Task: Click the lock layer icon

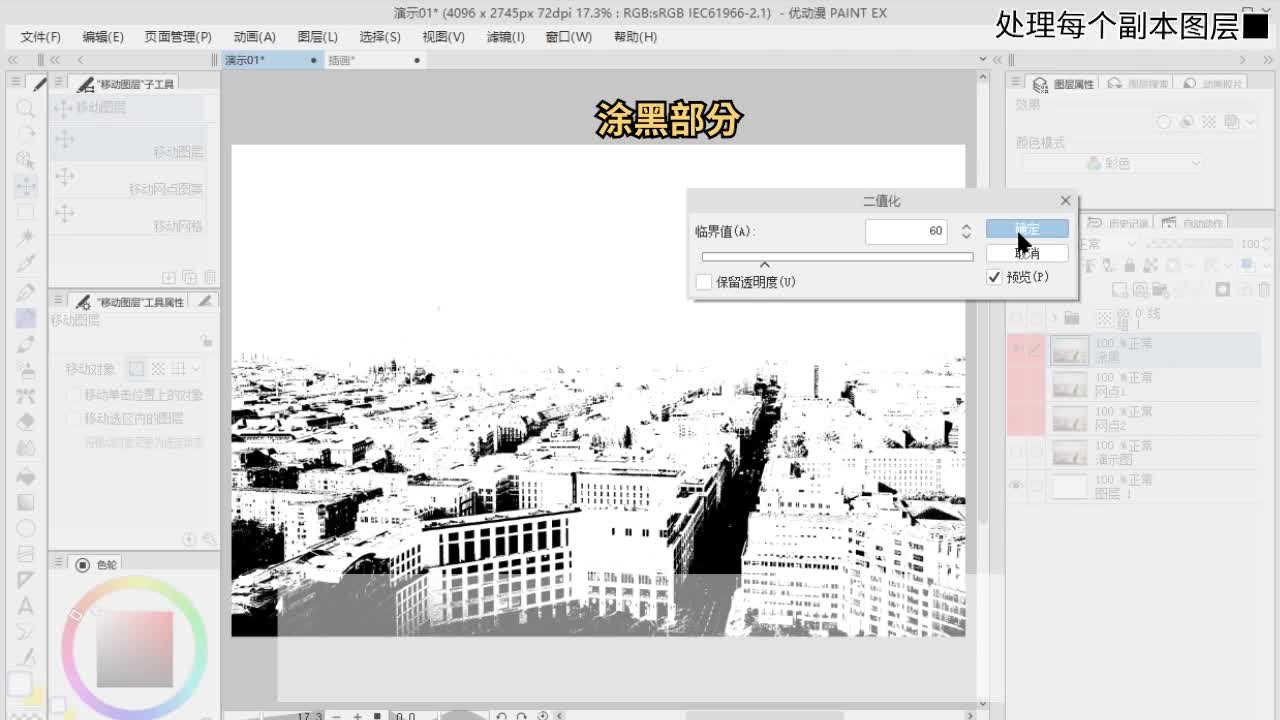Action: coord(1129,265)
